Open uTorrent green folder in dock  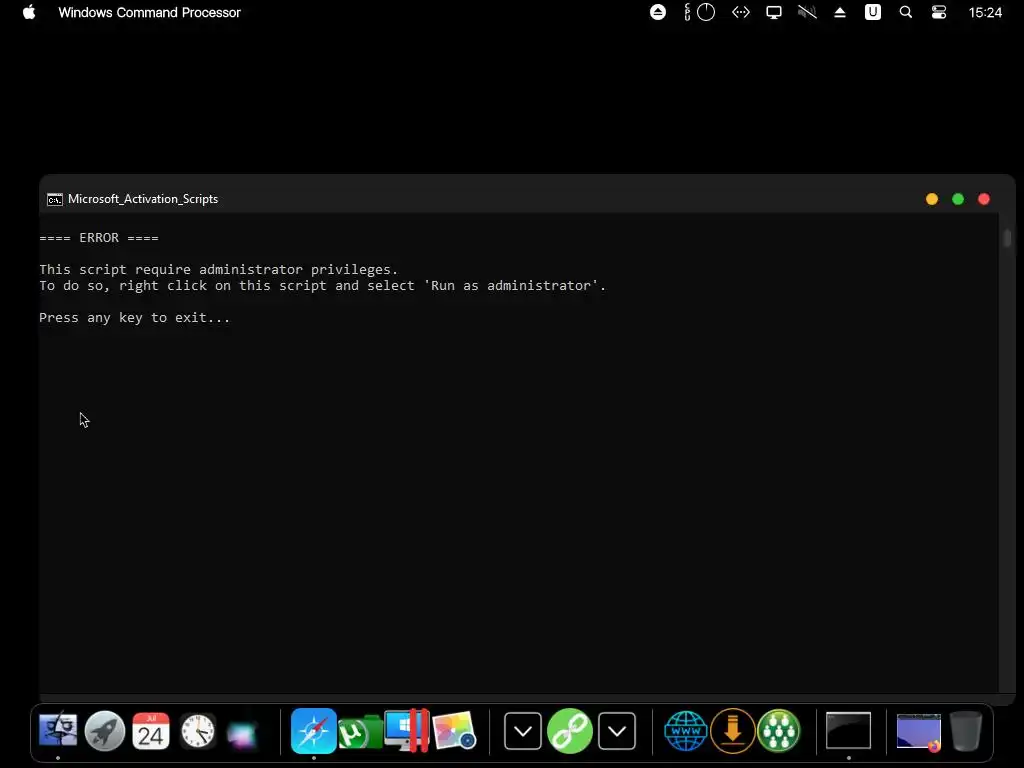click(x=360, y=732)
